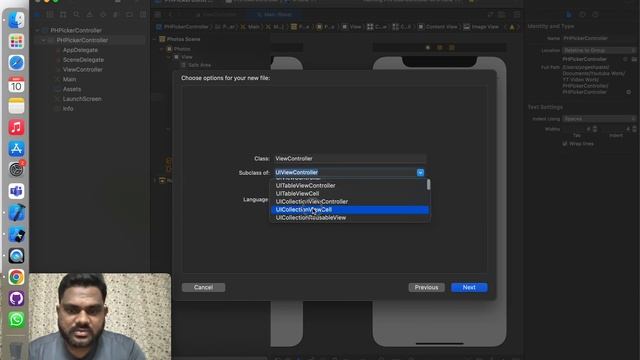
Task: Toggle the Wrap lines checkbox
Action: [x=565, y=144]
